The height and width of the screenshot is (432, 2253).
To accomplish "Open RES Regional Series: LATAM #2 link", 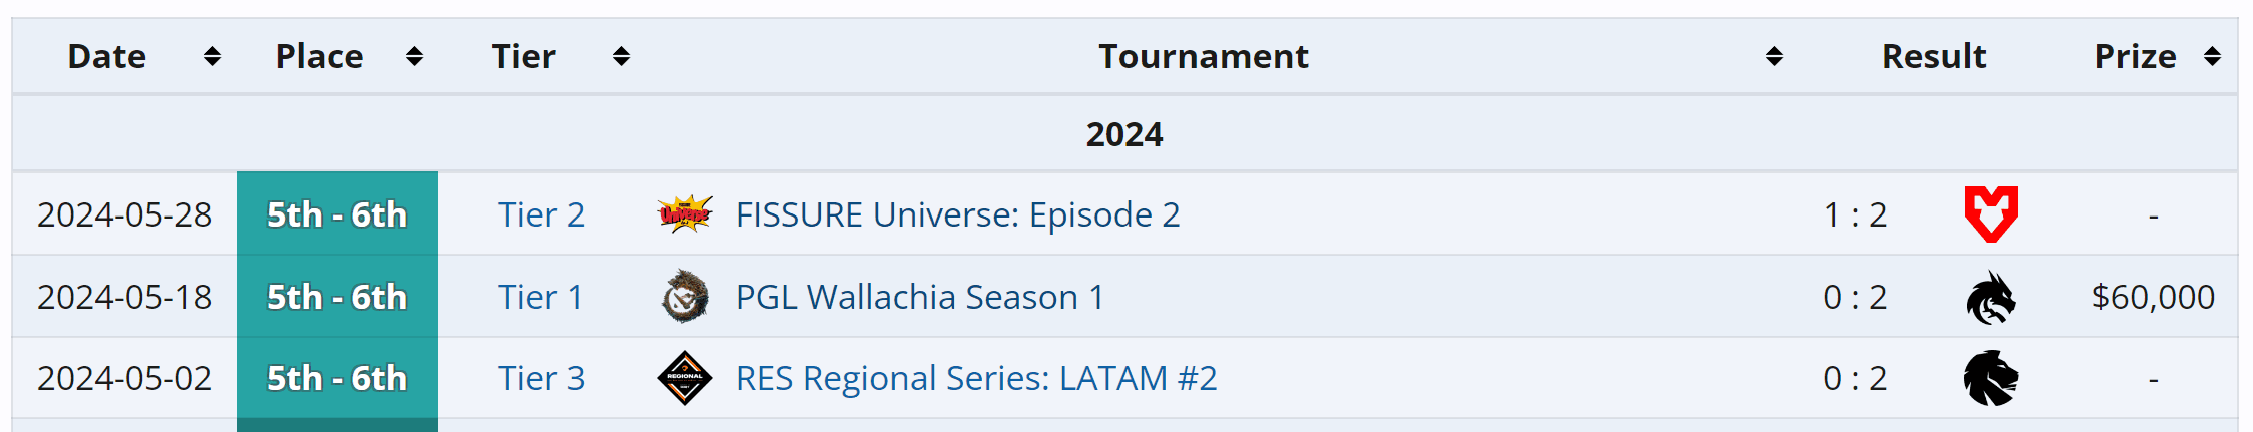I will pos(976,378).
